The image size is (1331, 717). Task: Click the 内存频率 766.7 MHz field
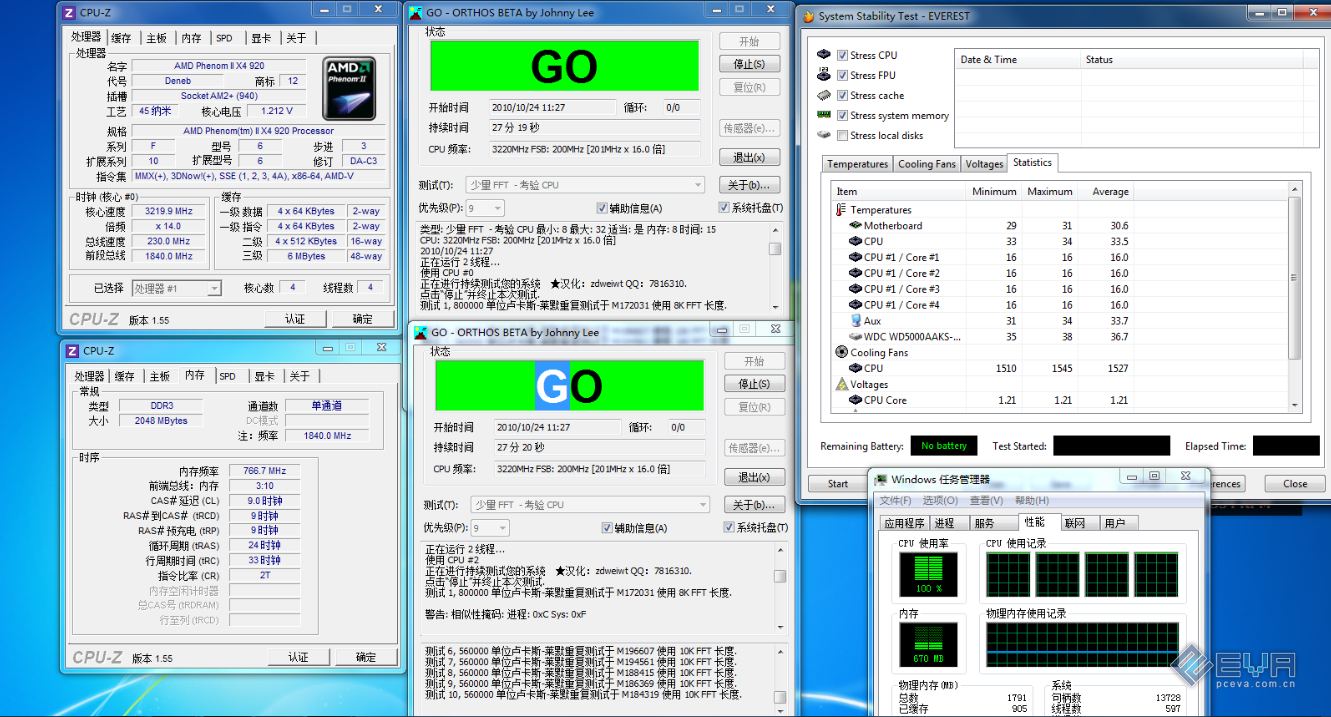click(263, 470)
